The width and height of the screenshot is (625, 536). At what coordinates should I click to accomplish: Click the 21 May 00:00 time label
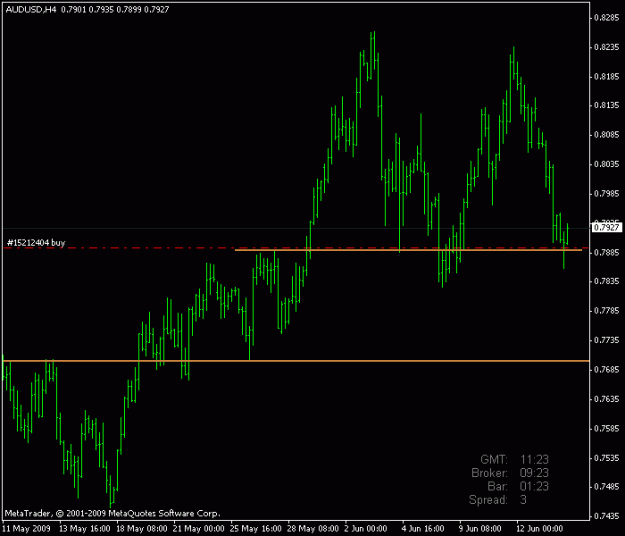pos(199,529)
